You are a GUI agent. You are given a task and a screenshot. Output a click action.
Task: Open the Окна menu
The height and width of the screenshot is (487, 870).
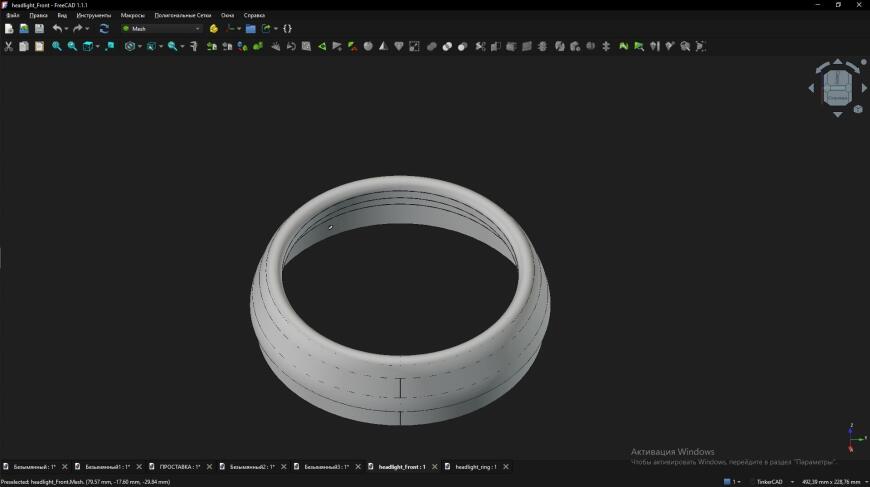coord(227,16)
